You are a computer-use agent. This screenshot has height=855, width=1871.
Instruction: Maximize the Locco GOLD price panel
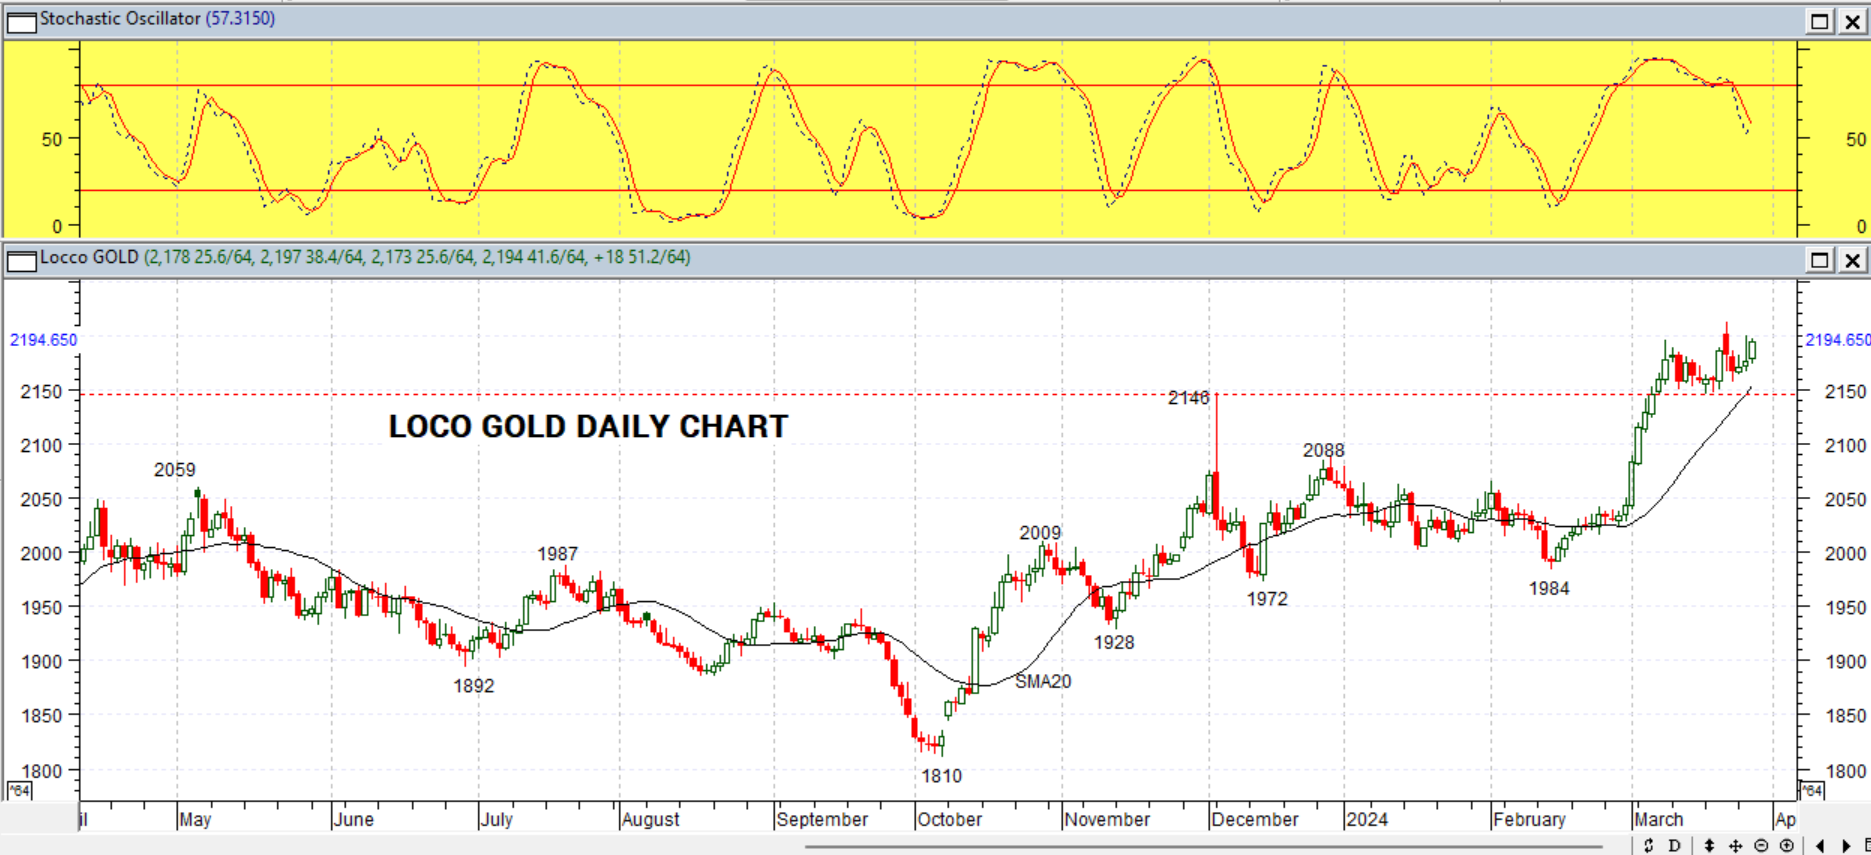point(1819,260)
